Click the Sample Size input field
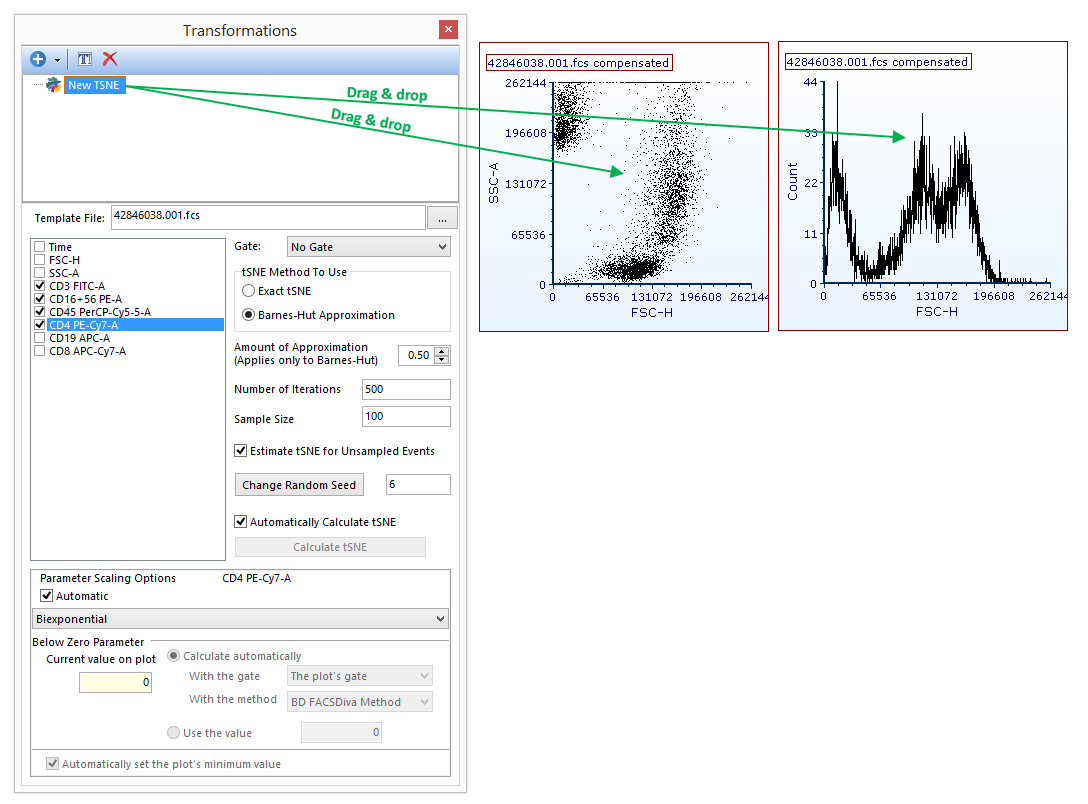The image size is (1088, 804). point(405,417)
